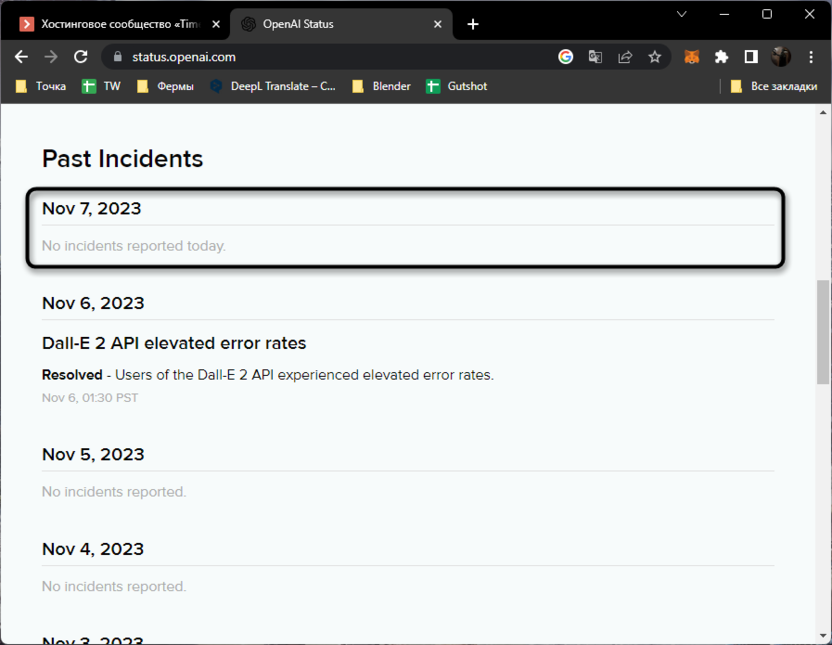Maximize the browser window
Screen dimensions: 832x645
[x=767, y=14]
